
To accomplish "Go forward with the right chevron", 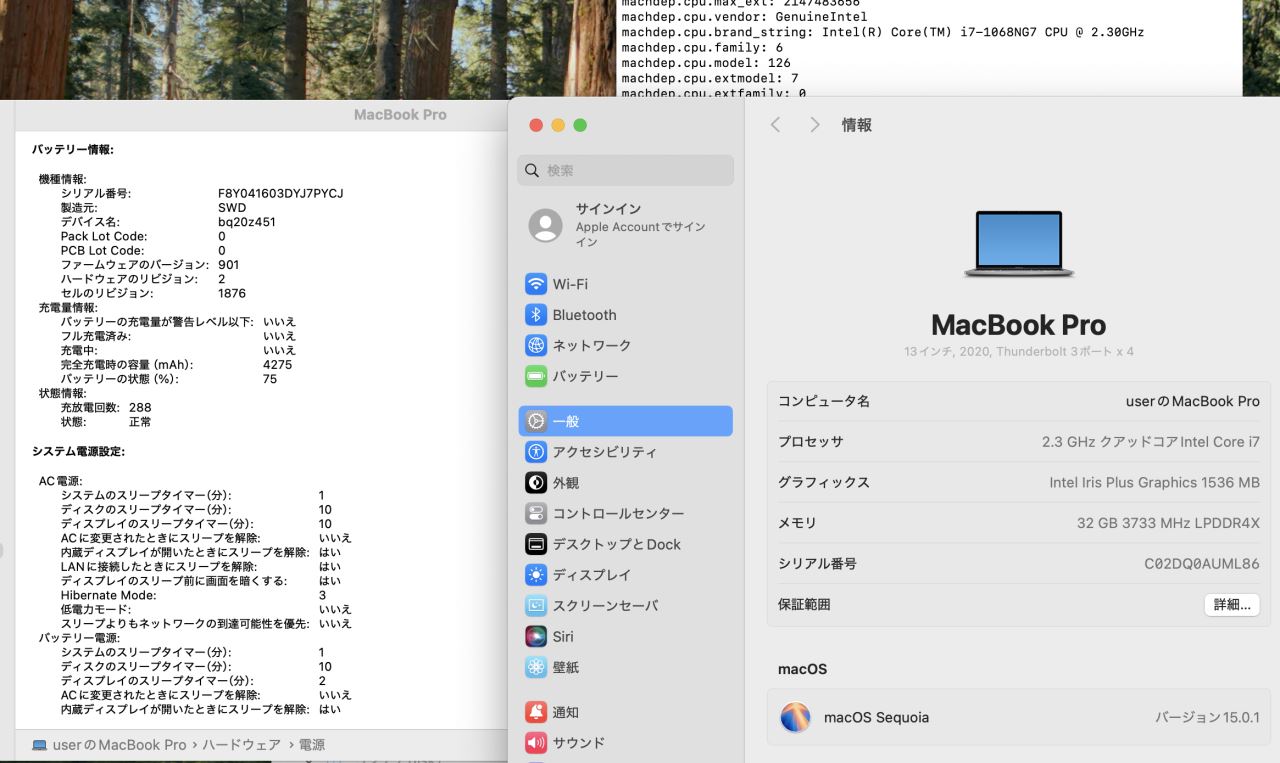I will (815, 125).
